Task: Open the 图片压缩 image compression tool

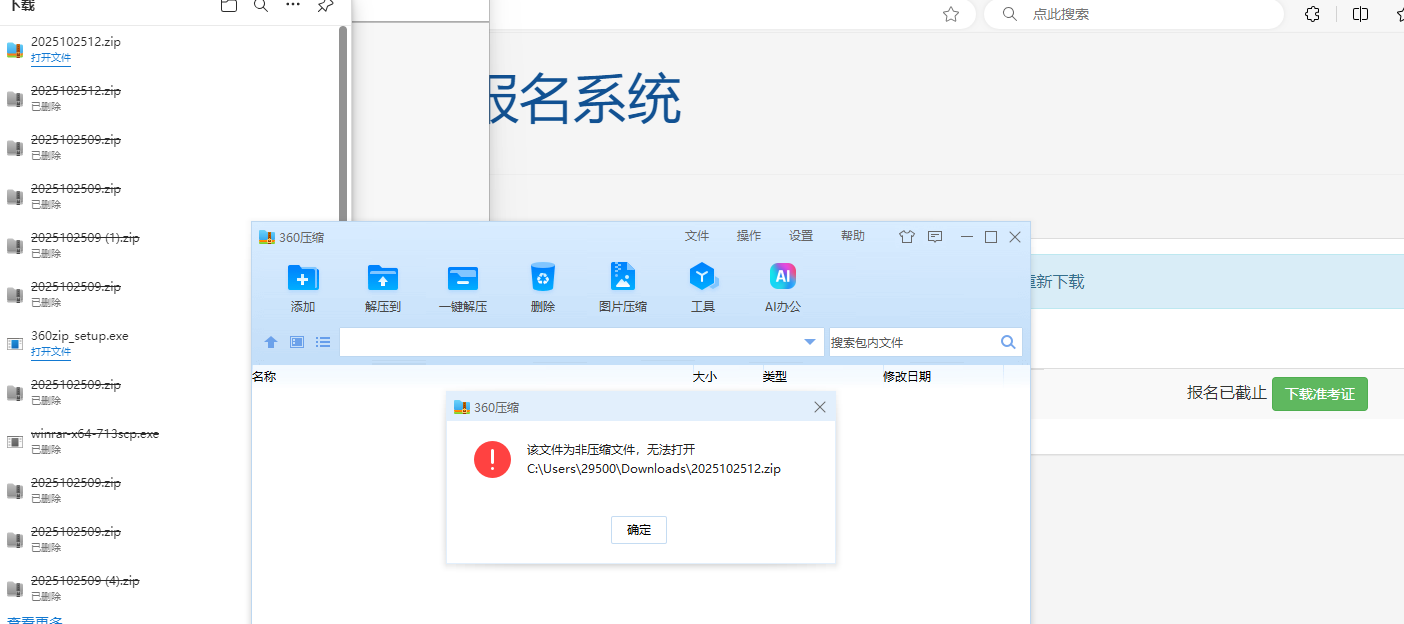Action: tap(623, 277)
